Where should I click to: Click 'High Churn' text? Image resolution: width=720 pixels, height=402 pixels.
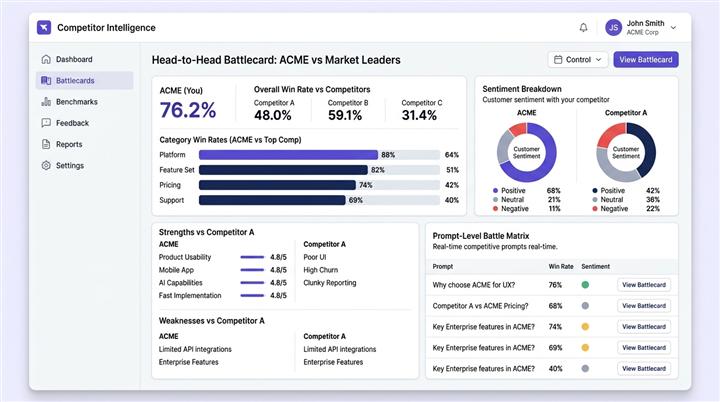tap(321, 270)
